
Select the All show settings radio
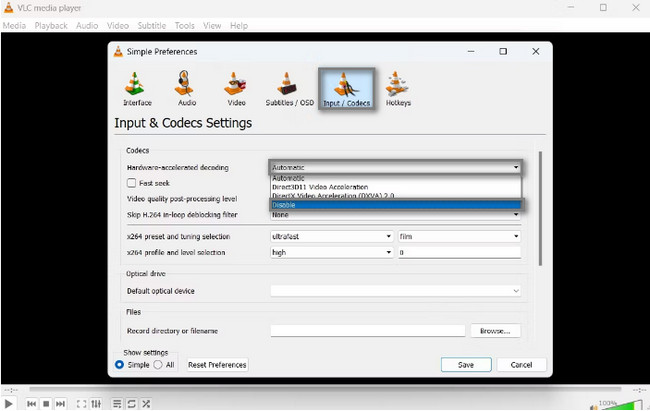point(158,365)
